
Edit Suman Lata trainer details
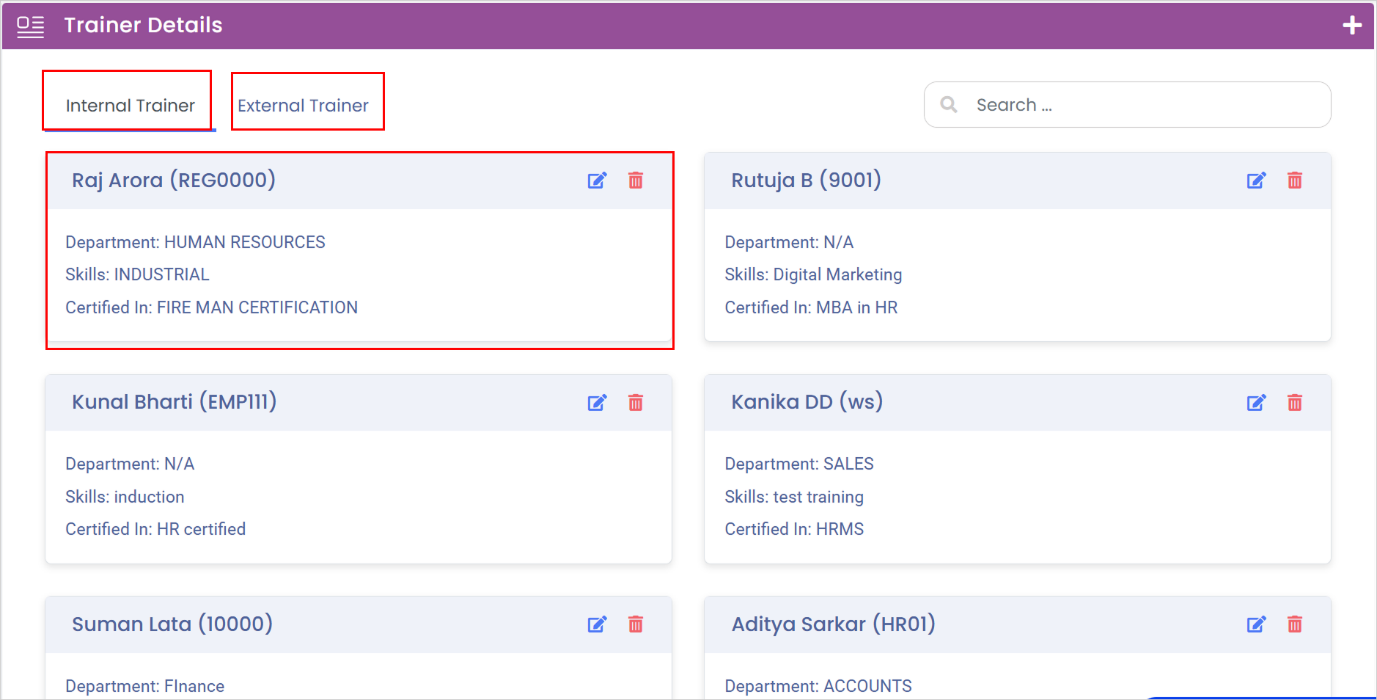[597, 624]
